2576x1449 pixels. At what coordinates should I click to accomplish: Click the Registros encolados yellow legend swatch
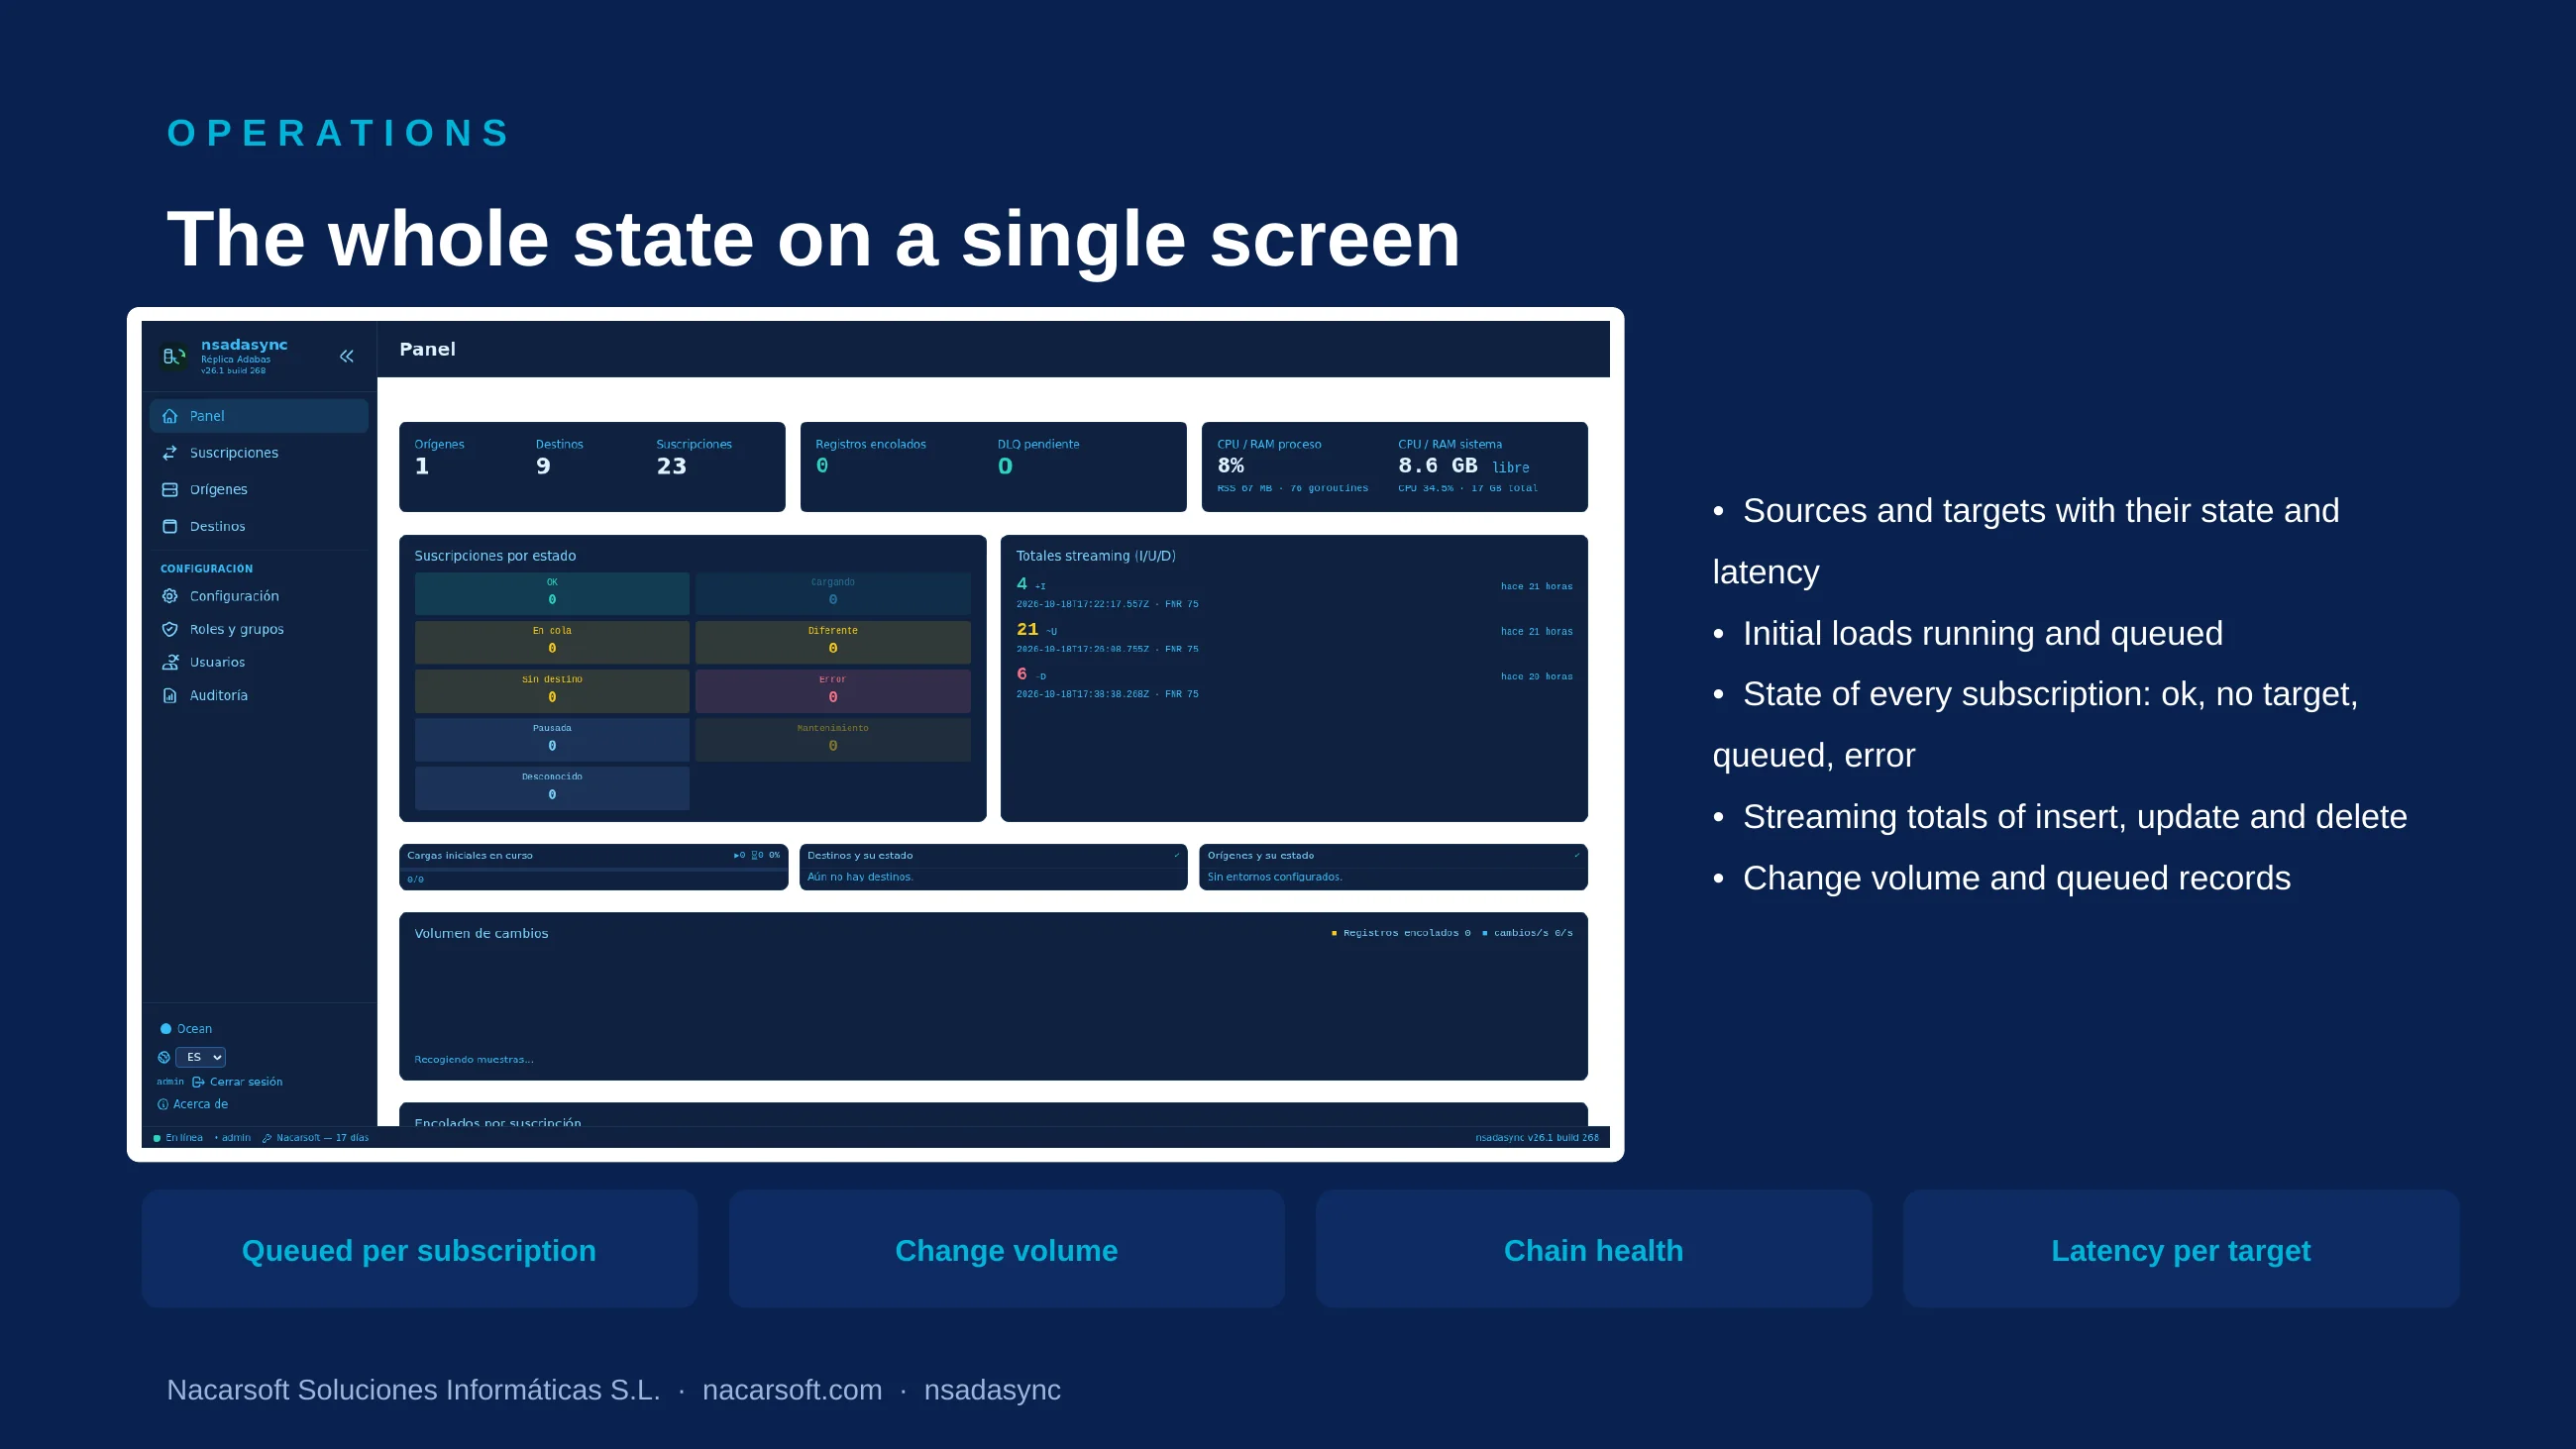coord(1334,933)
